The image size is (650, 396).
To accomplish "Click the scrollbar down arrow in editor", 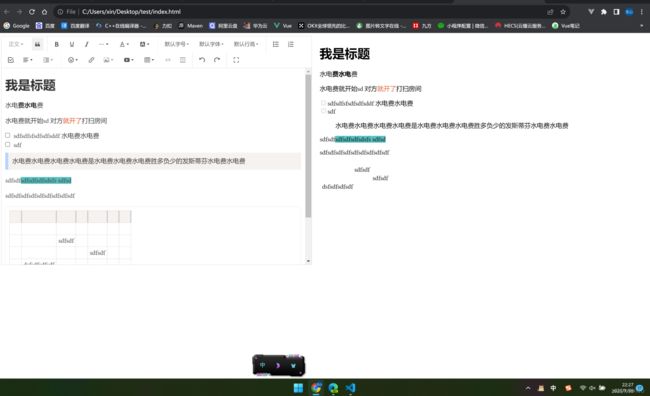I will click(x=308, y=261).
